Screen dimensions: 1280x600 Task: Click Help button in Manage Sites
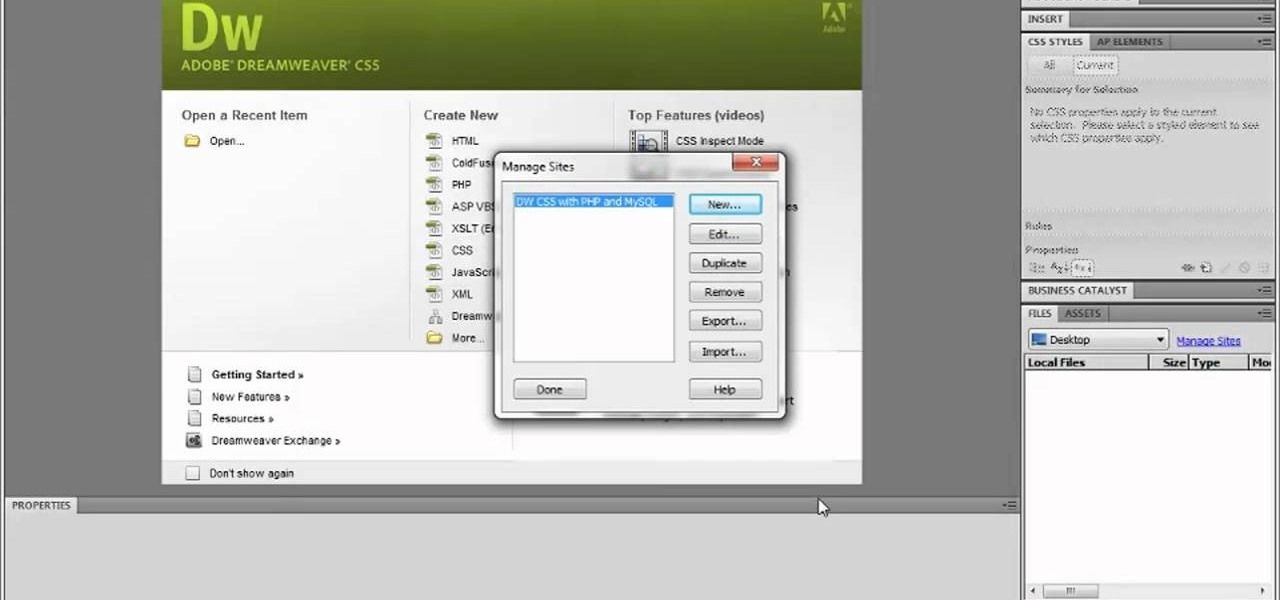(725, 390)
